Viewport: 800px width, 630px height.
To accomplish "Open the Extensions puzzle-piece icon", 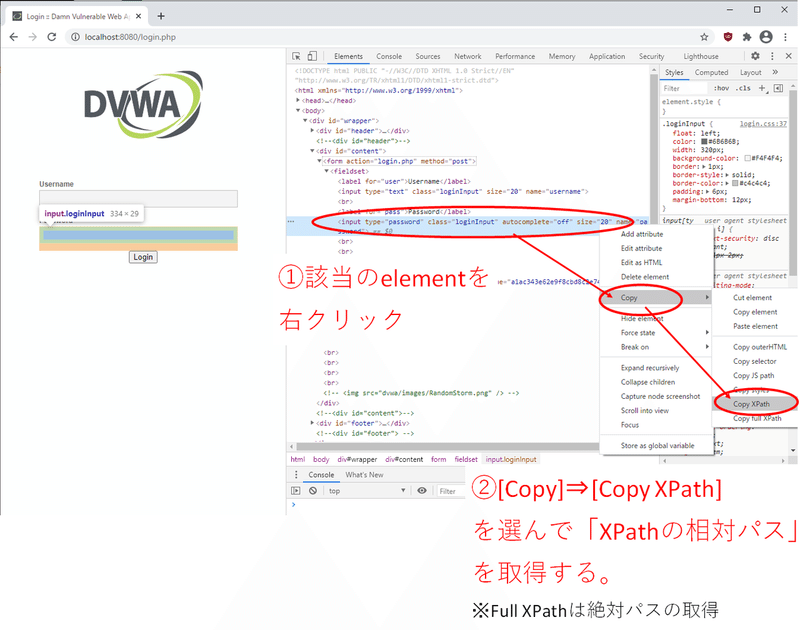I will coord(747,37).
